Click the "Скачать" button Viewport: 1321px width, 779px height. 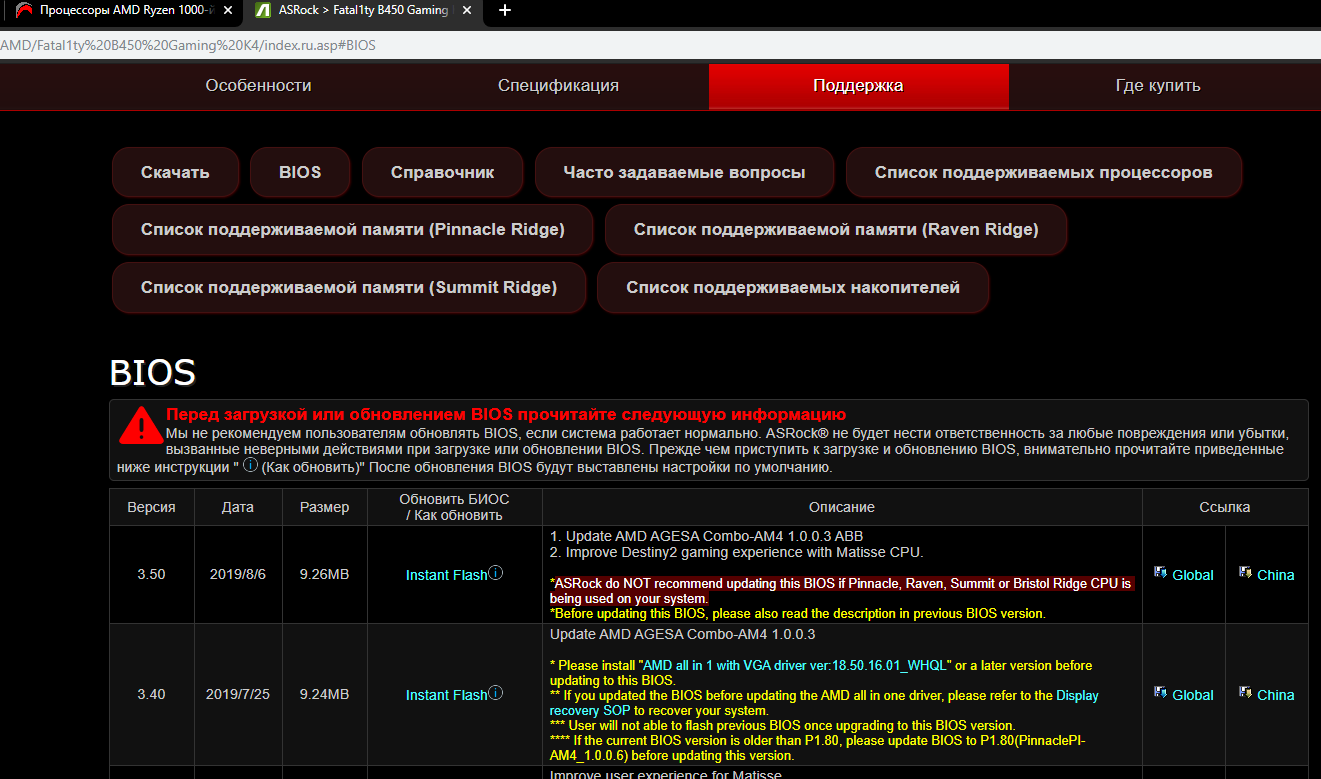click(x=175, y=172)
